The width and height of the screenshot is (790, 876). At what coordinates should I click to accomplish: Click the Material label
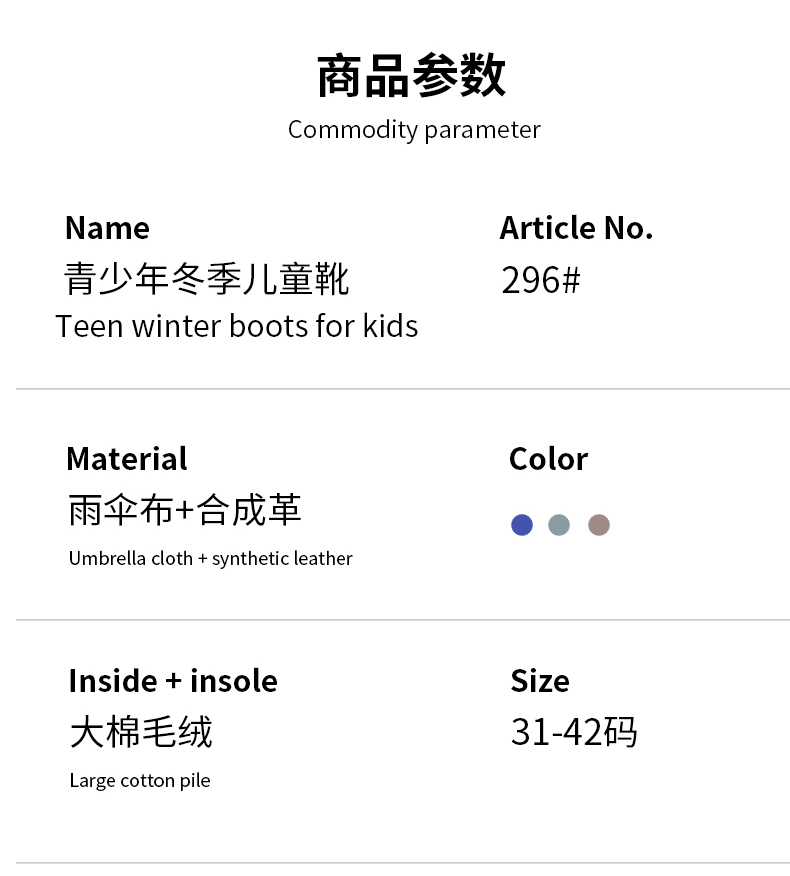[x=127, y=459]
